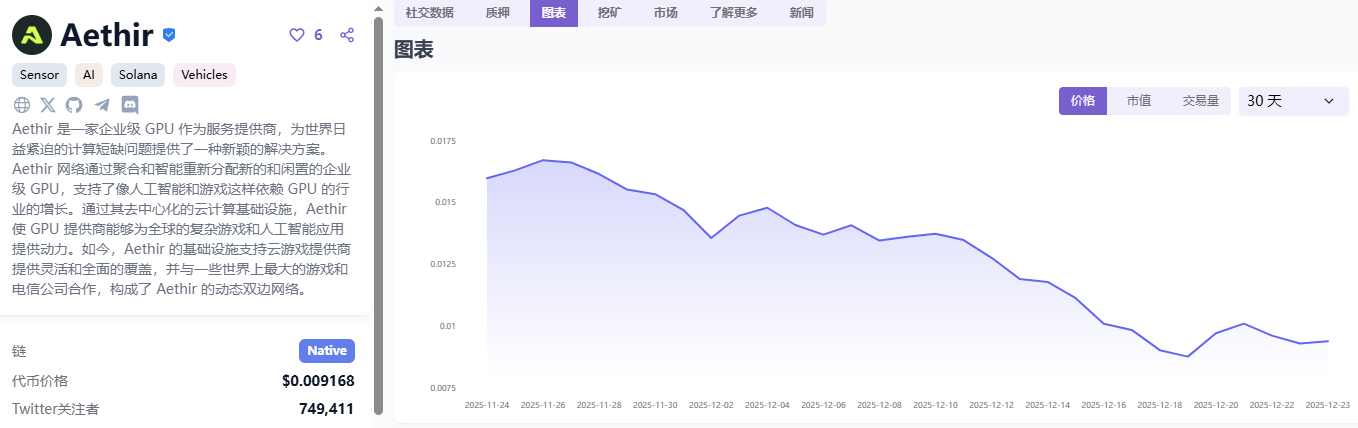Open the Discord server icon
The image size is (1358, 428).
pos(129,104)
